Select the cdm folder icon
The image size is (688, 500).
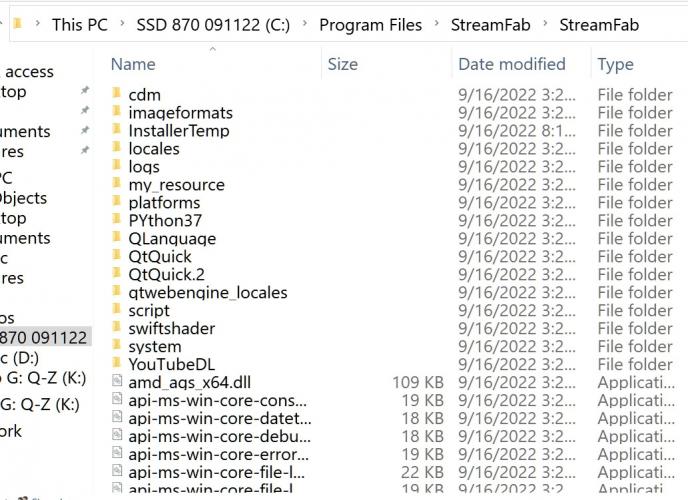117,93
